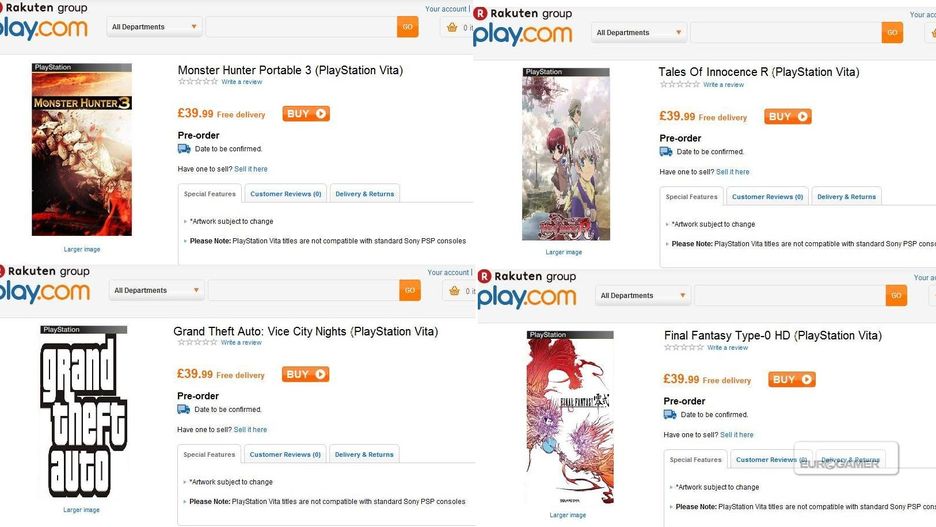Expand All Departments dropdown above Tales Of Innocence
This screenshot has width=936, height=527.
point(640,33)
